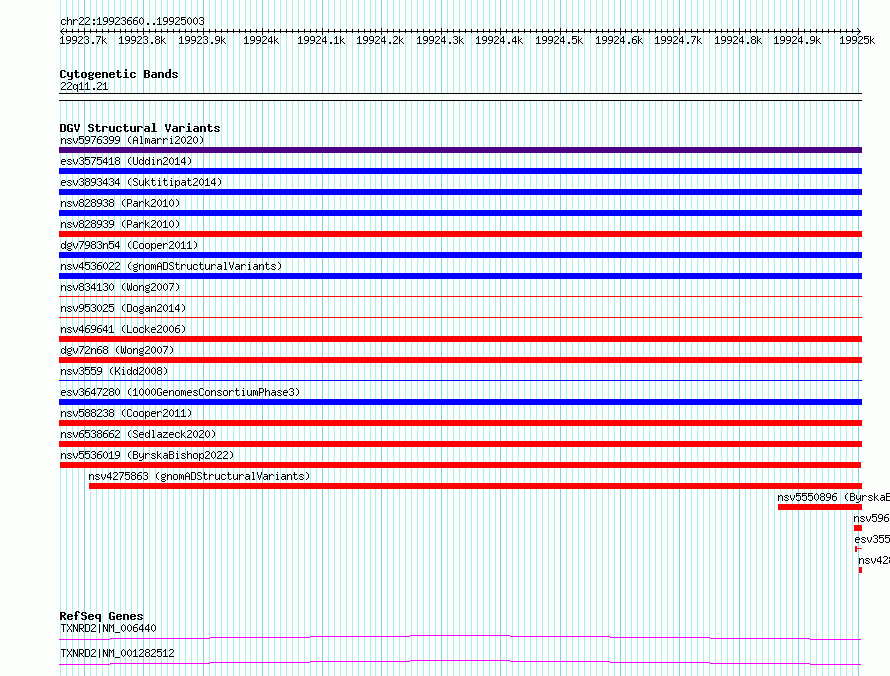The image size is (890, 676).
Task: Click the red nsv4275863 variant bar
Action: tap(476, 486)
